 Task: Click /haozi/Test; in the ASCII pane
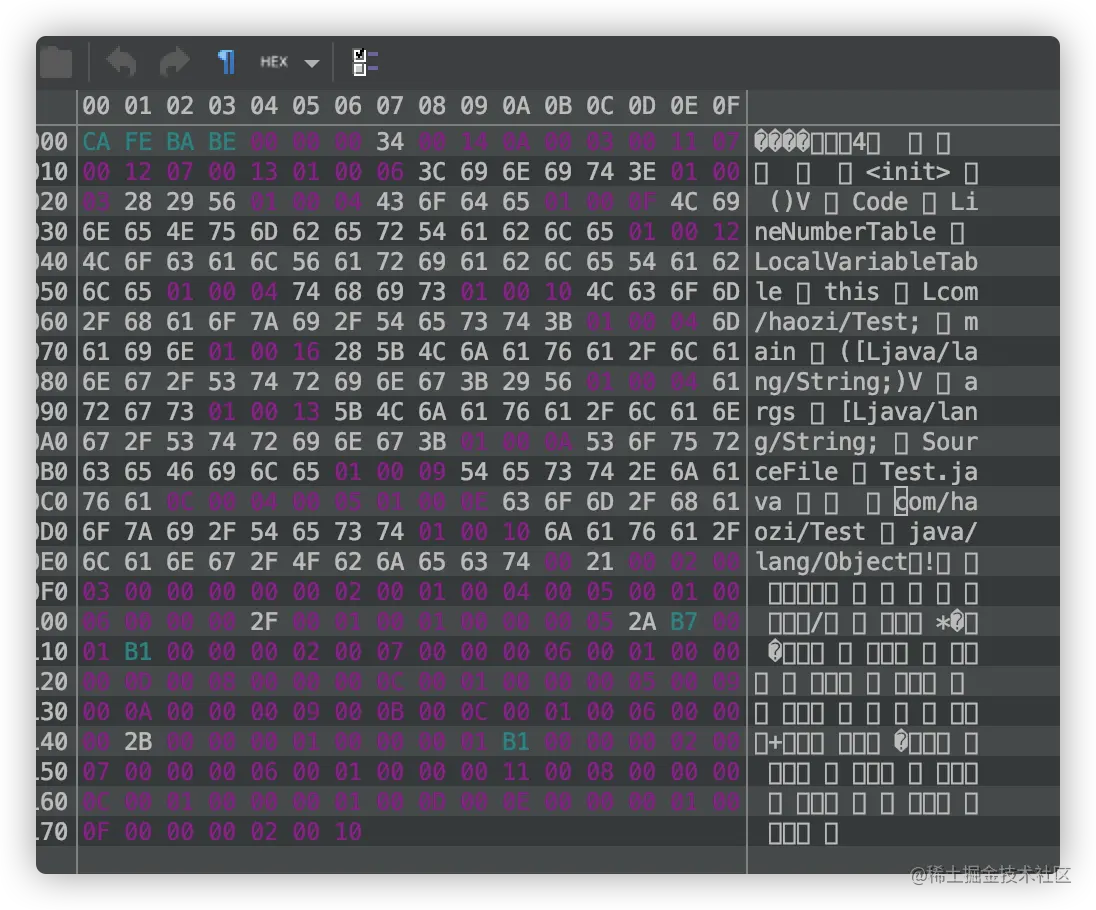837,322
